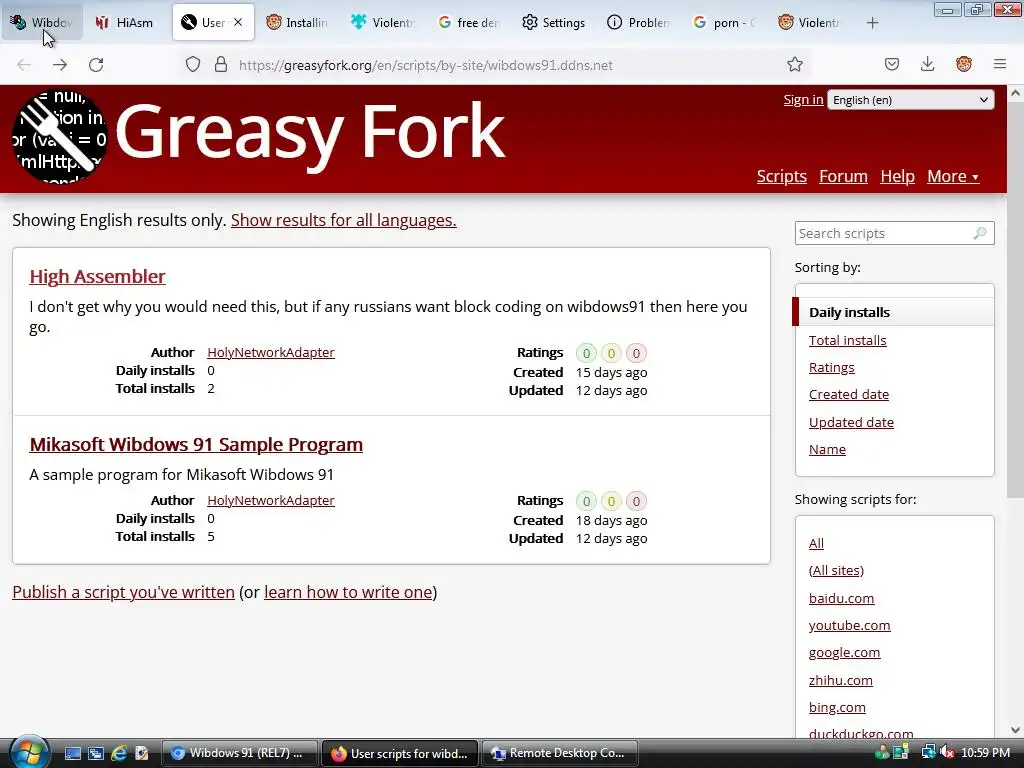
Task: Click the people tray icon in the system tray
Action: (x=882, y=752)
